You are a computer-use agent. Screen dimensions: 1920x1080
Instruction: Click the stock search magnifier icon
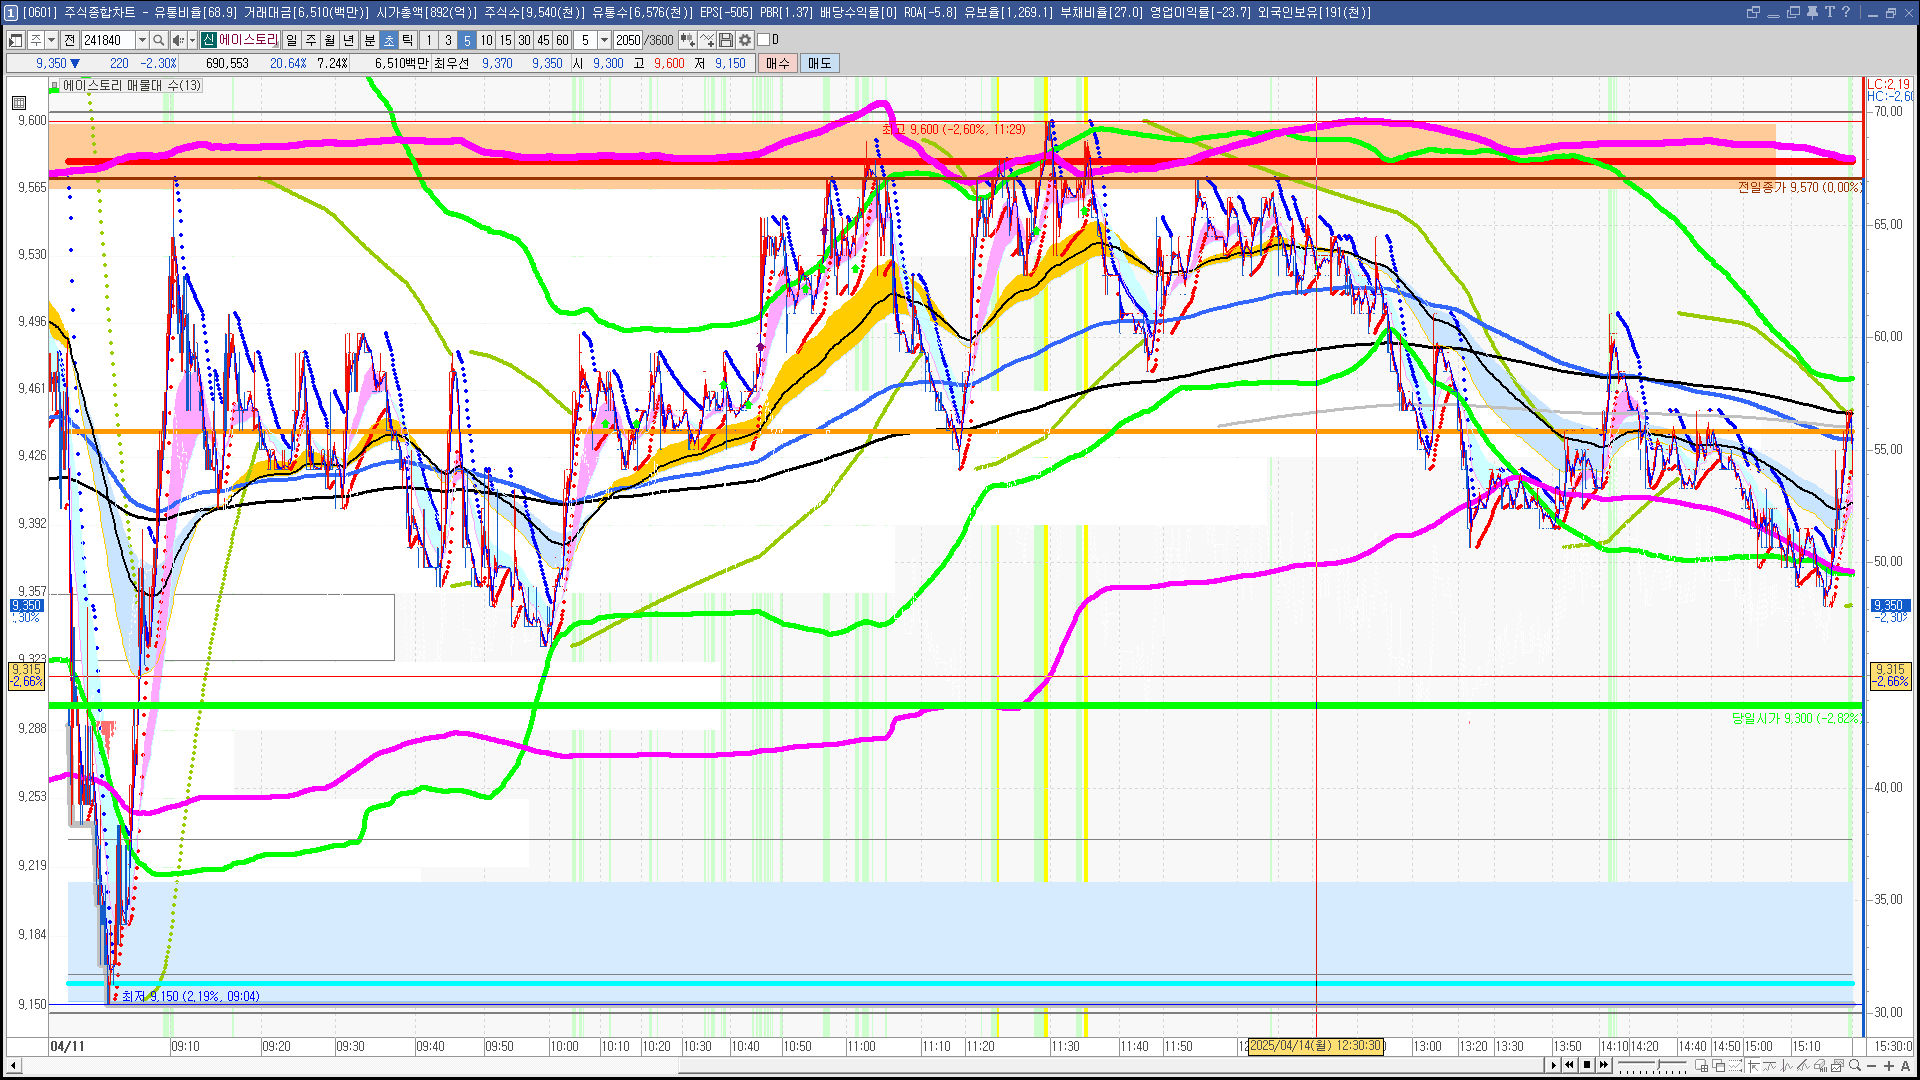click(x=158, y=40)
